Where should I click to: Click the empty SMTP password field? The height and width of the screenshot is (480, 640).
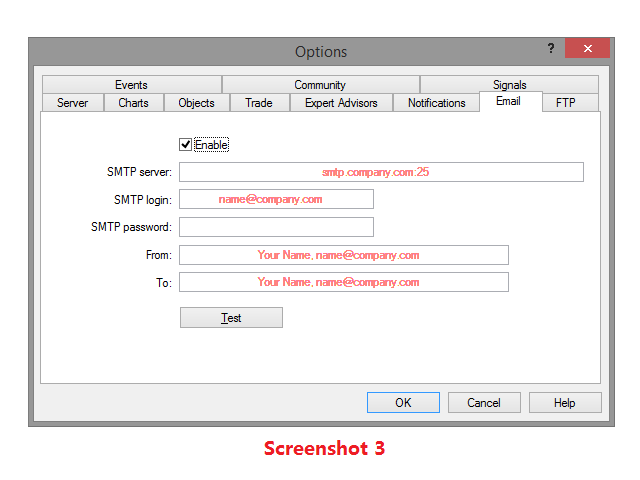coord(276,227)
